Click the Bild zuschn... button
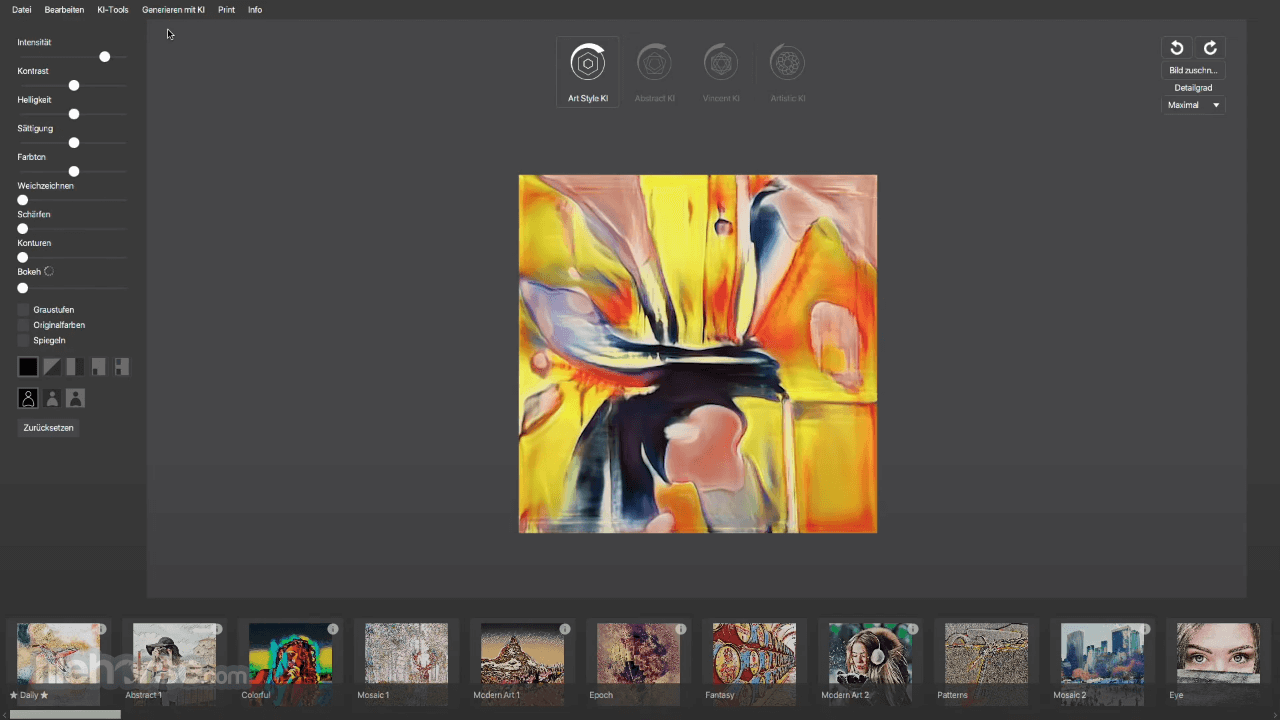The width and height of the screenshot is (1280, 720). [x=1193, y=71]
